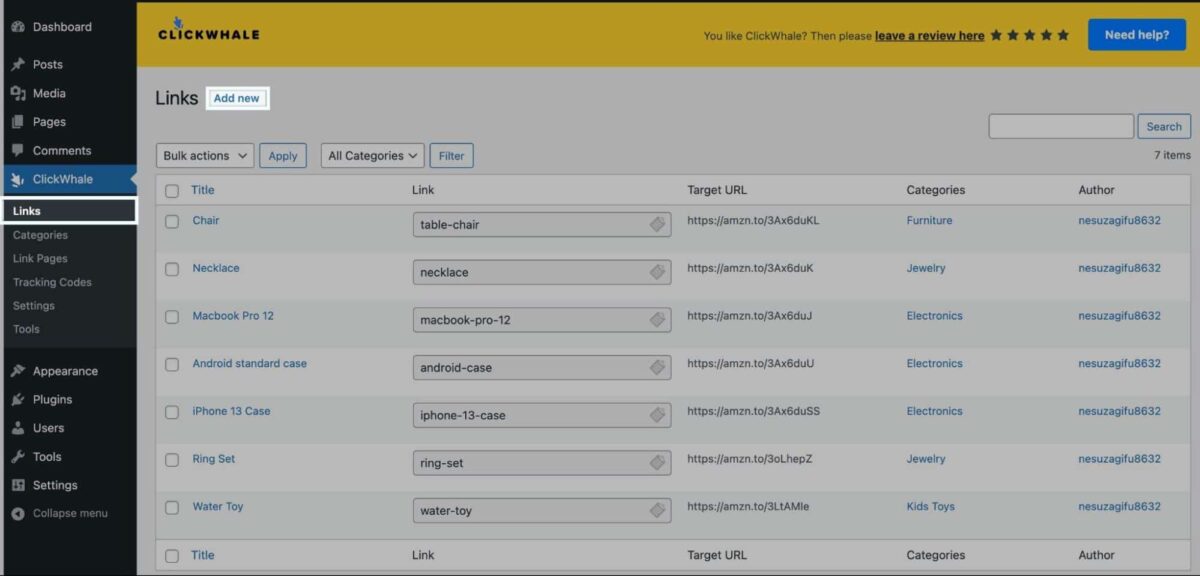Open the Bulk actions dropdown
The image size is (1200, 576).
204,156
